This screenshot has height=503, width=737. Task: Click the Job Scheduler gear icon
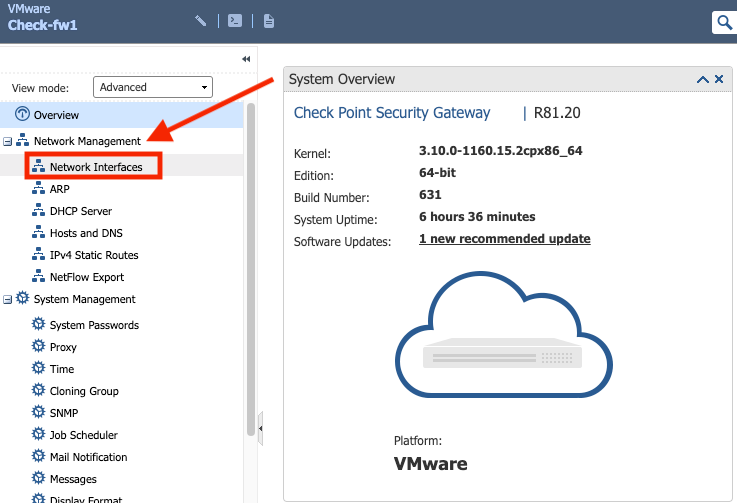[39, 435]
